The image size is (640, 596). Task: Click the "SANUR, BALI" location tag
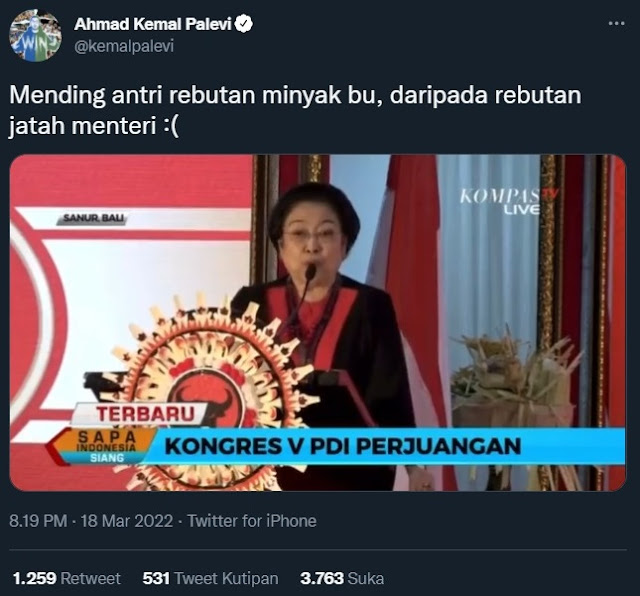tap(93, 218)
